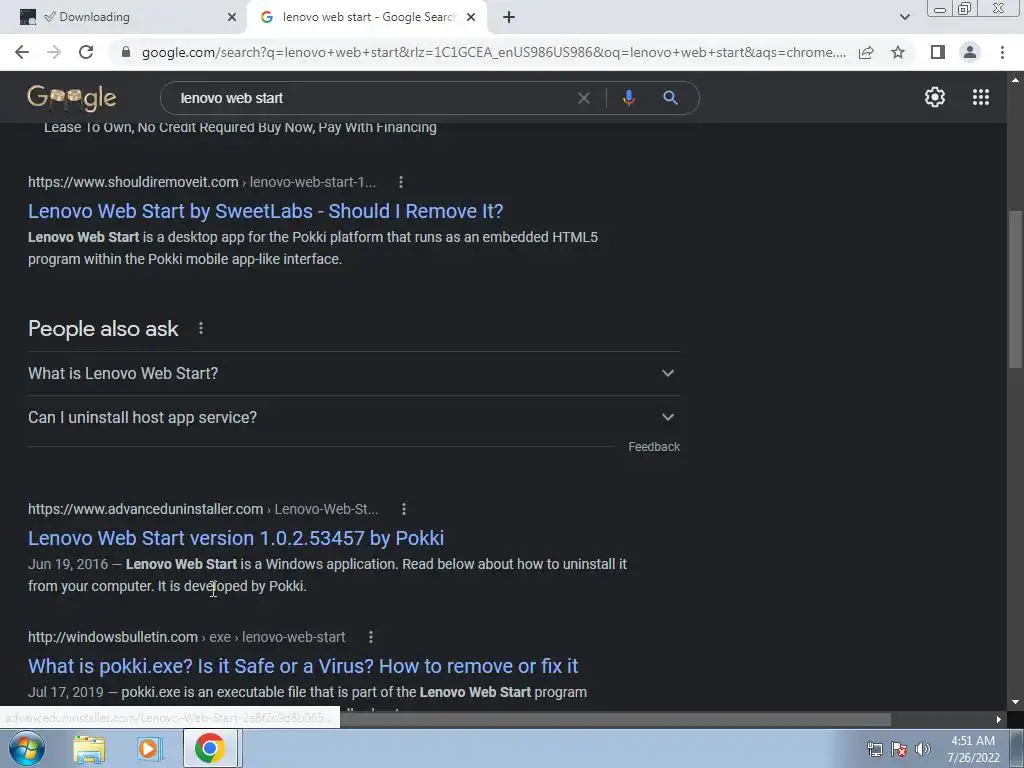Expand What is Lenovo Web Start question

point(354,374)
